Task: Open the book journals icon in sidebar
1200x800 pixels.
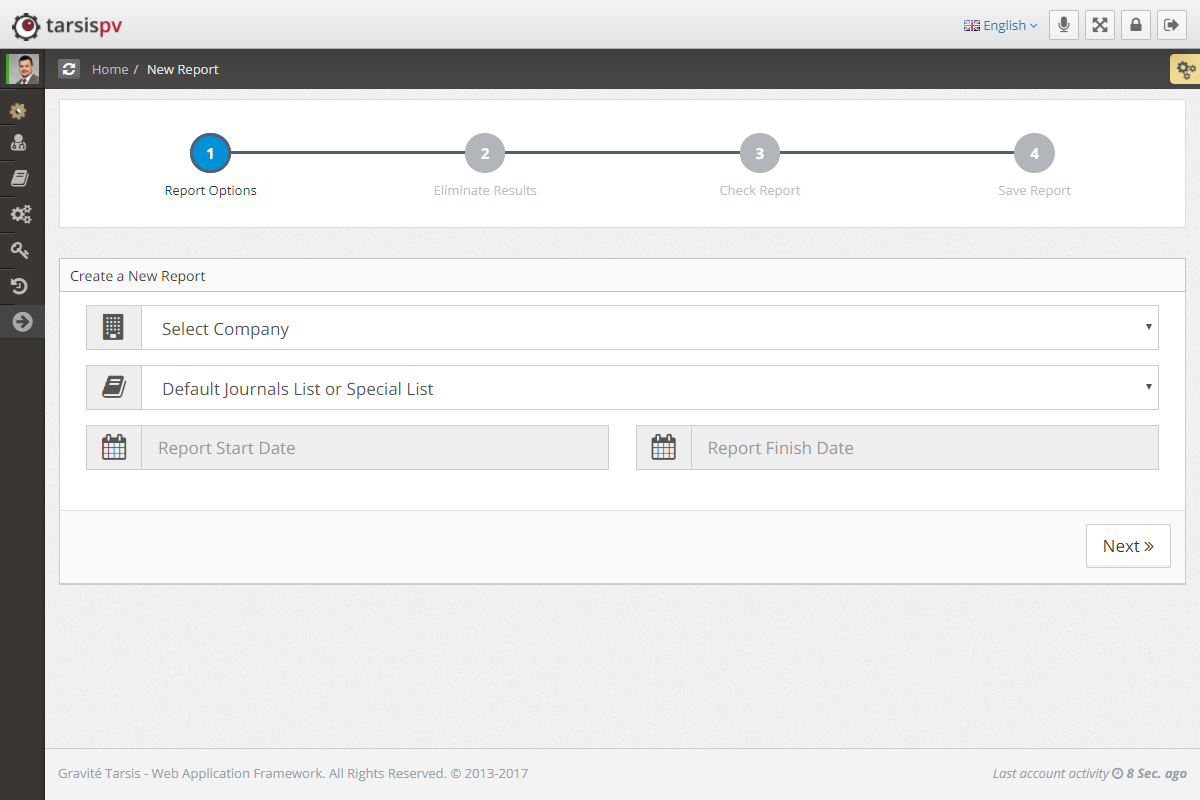Action: tap(19, 178)
